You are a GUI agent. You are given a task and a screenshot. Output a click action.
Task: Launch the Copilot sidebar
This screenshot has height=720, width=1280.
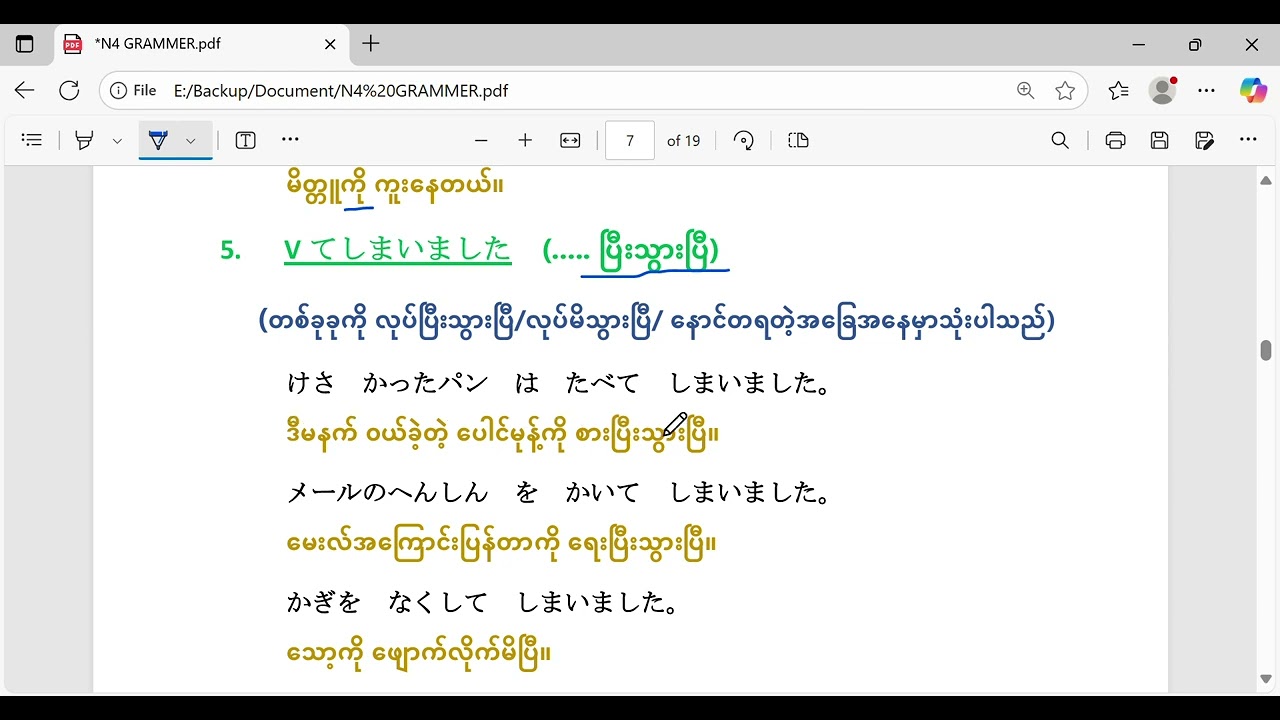point(1253,90)
